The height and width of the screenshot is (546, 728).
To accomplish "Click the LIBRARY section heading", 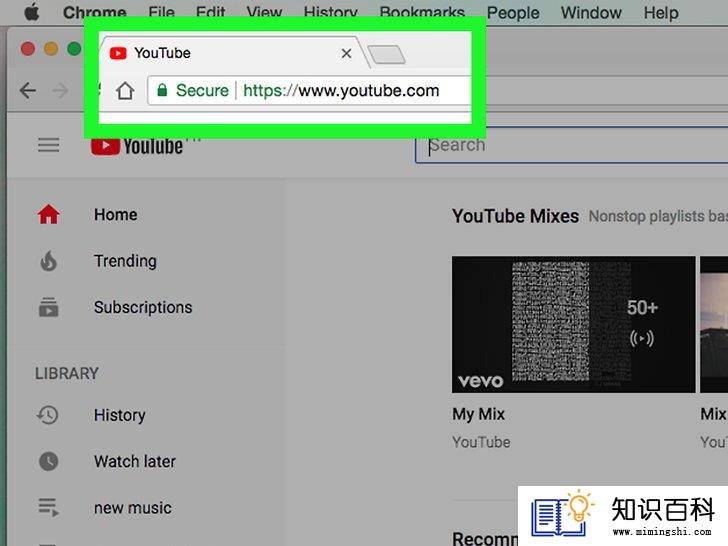I will point(67,373).
